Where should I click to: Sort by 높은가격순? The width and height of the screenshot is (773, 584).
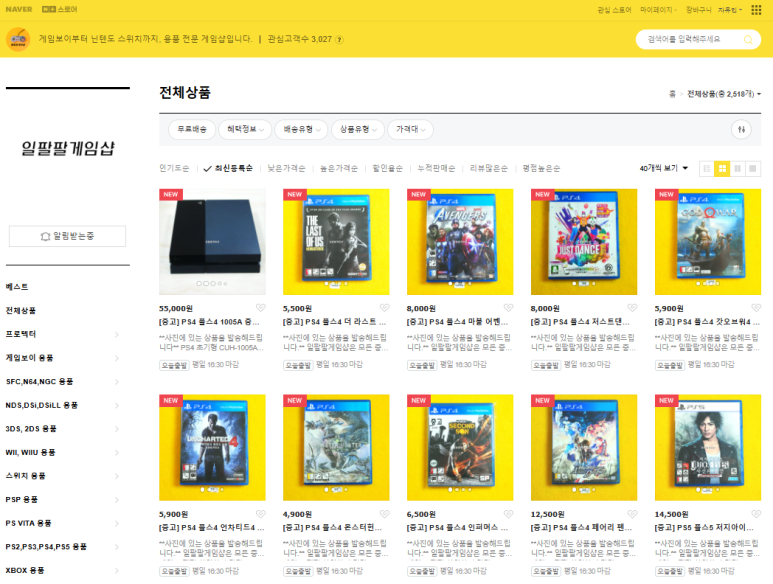pos(339,169)
